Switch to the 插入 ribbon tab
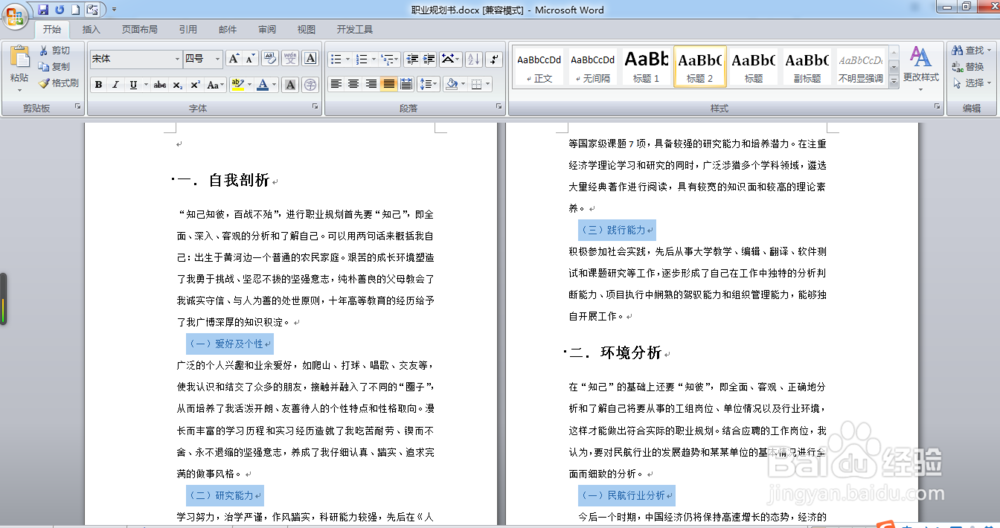This screenshot has width=1000, height=528. point(91,29)
